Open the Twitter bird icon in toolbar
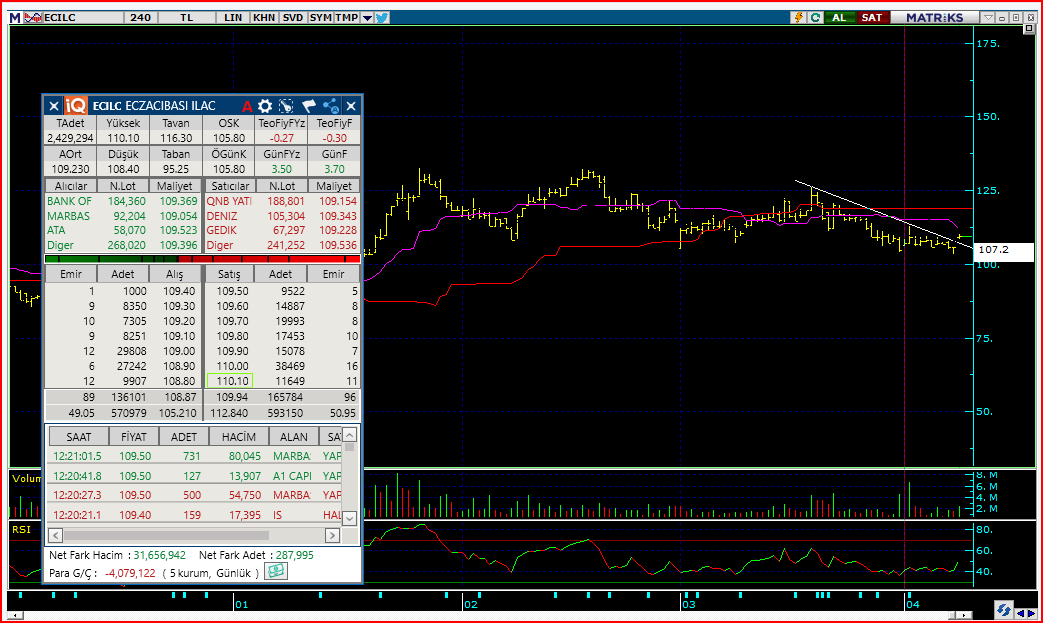 pos(382,17)
